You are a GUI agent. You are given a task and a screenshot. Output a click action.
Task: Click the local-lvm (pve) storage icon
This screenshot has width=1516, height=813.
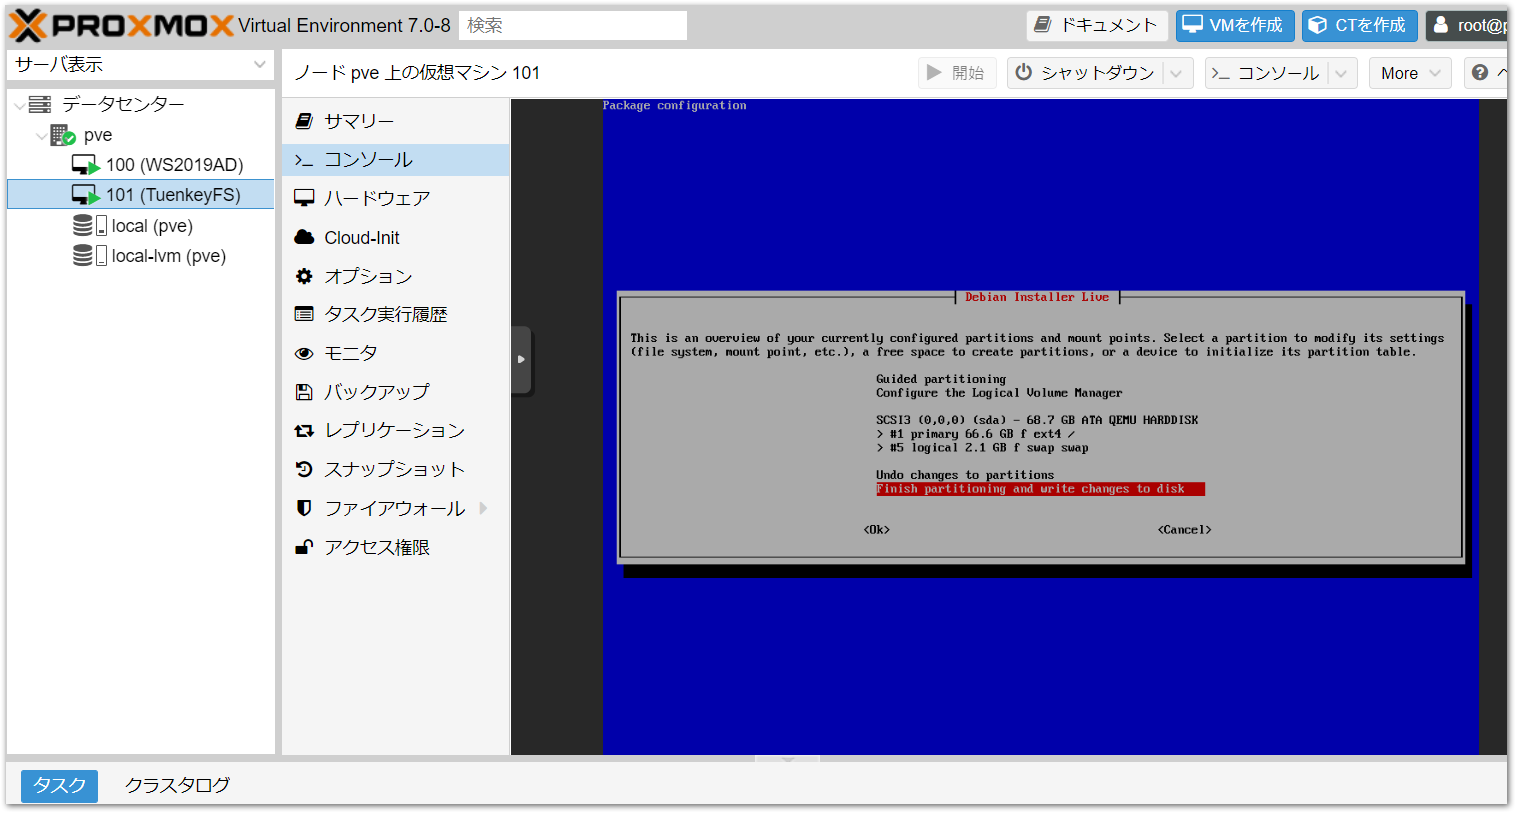(x=90, y=256)
